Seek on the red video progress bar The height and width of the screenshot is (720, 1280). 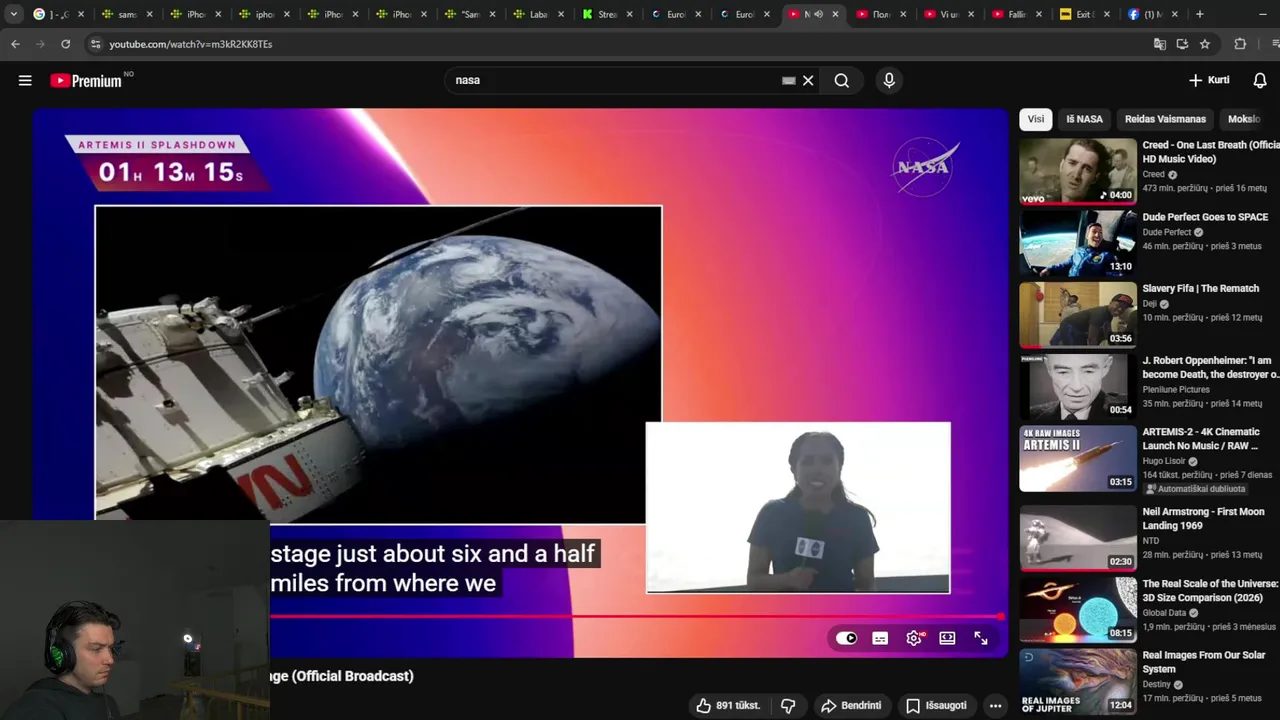(x=636, y=616)
